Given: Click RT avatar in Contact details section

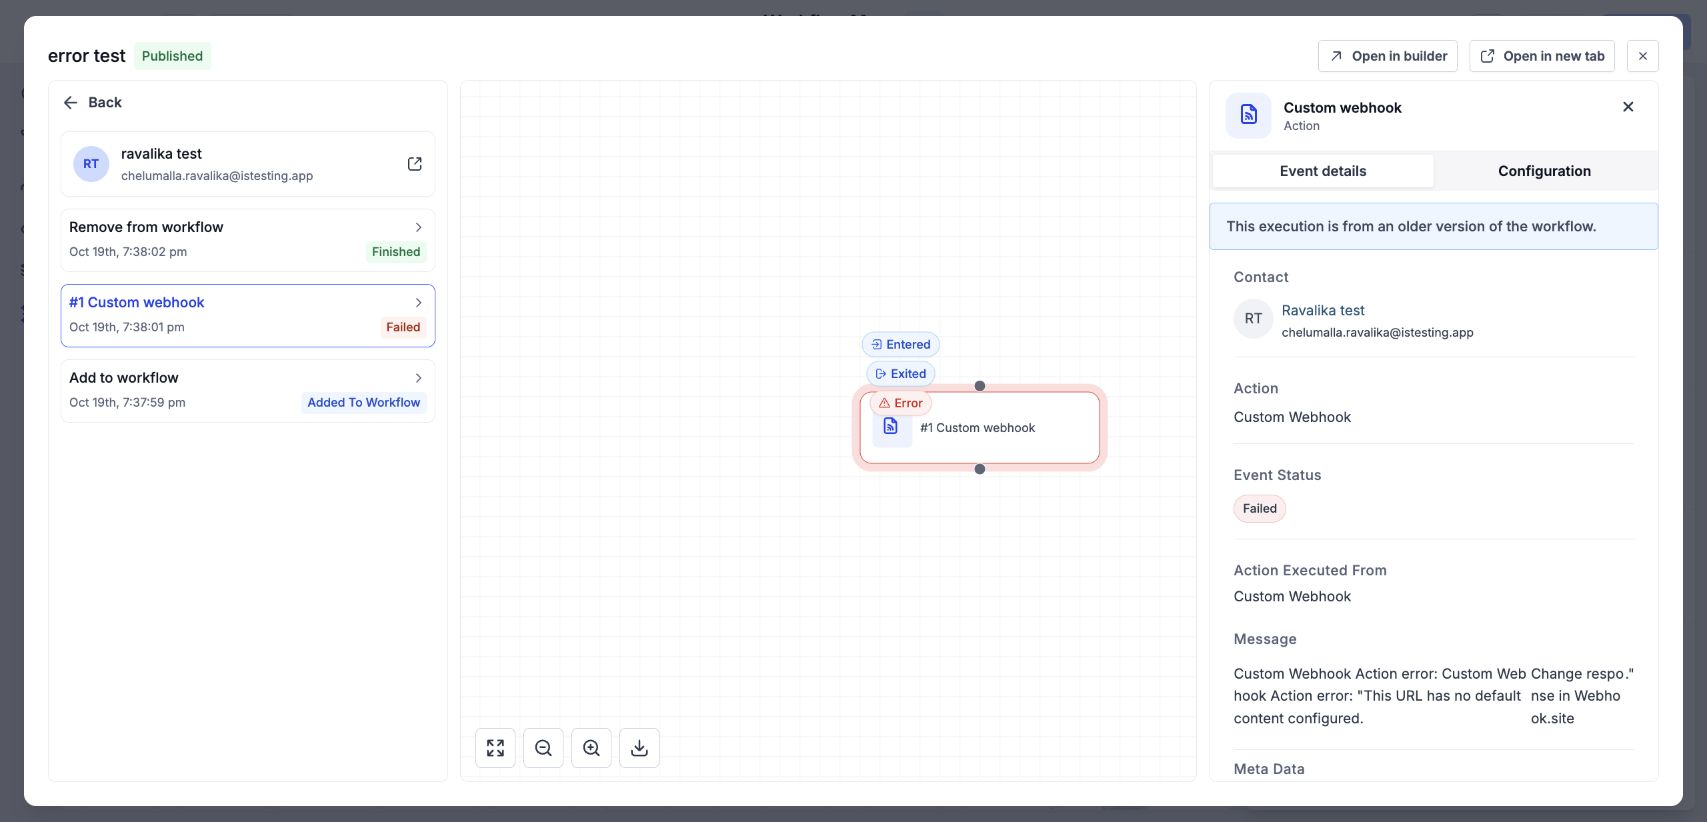Looking at the screenshot, I should [x=1253, y=319].
